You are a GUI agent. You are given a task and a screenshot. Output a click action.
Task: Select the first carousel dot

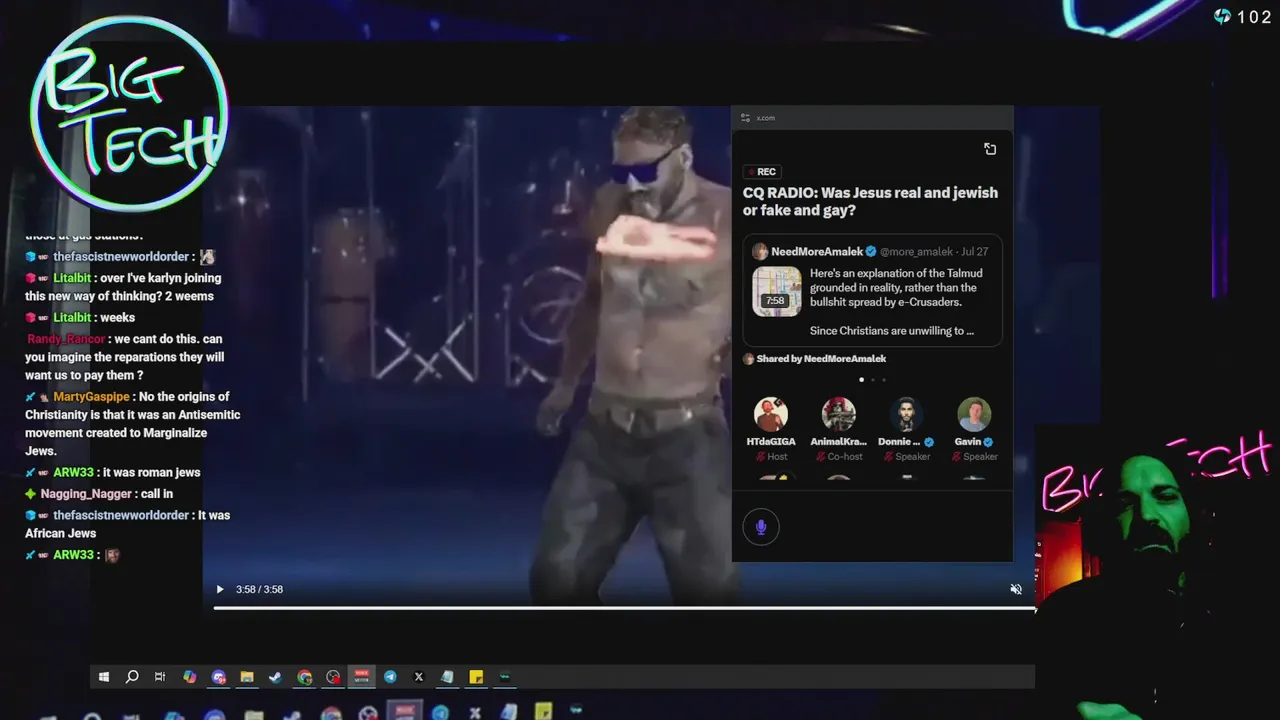click(x=861, y=380)
